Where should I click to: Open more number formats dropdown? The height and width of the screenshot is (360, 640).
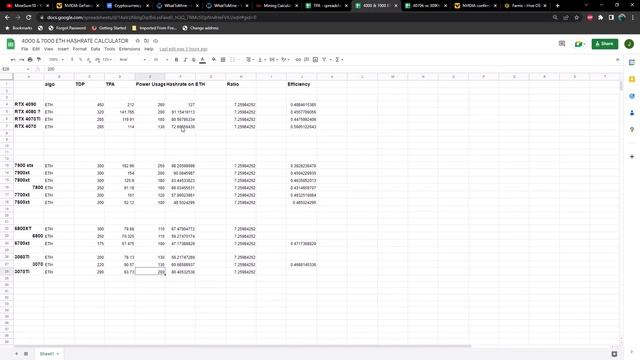point(107,60)
